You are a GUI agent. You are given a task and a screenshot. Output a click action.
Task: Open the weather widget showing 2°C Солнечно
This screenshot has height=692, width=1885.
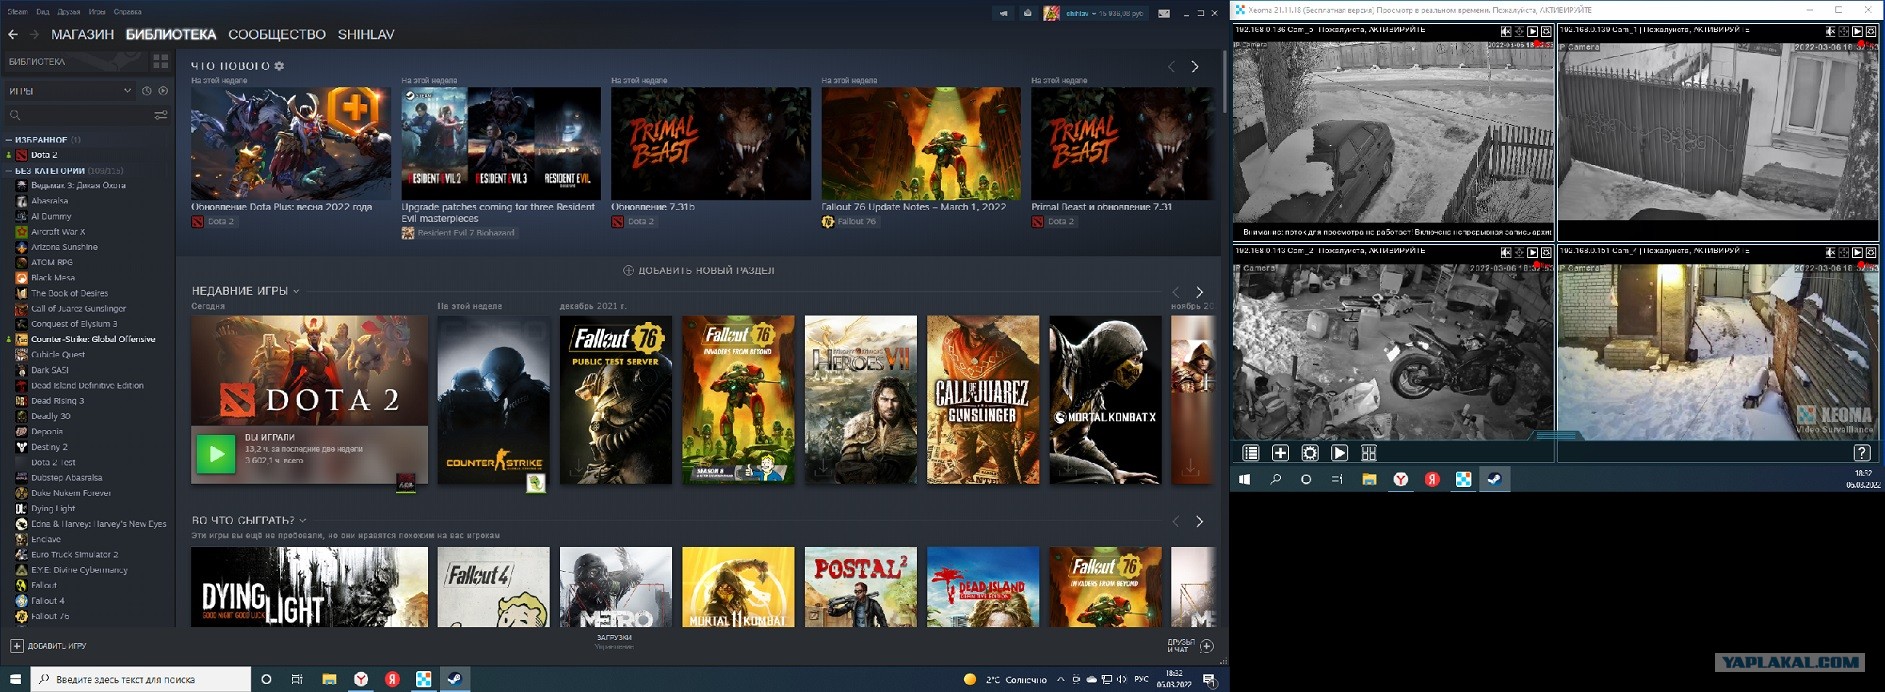[1005, 680]
